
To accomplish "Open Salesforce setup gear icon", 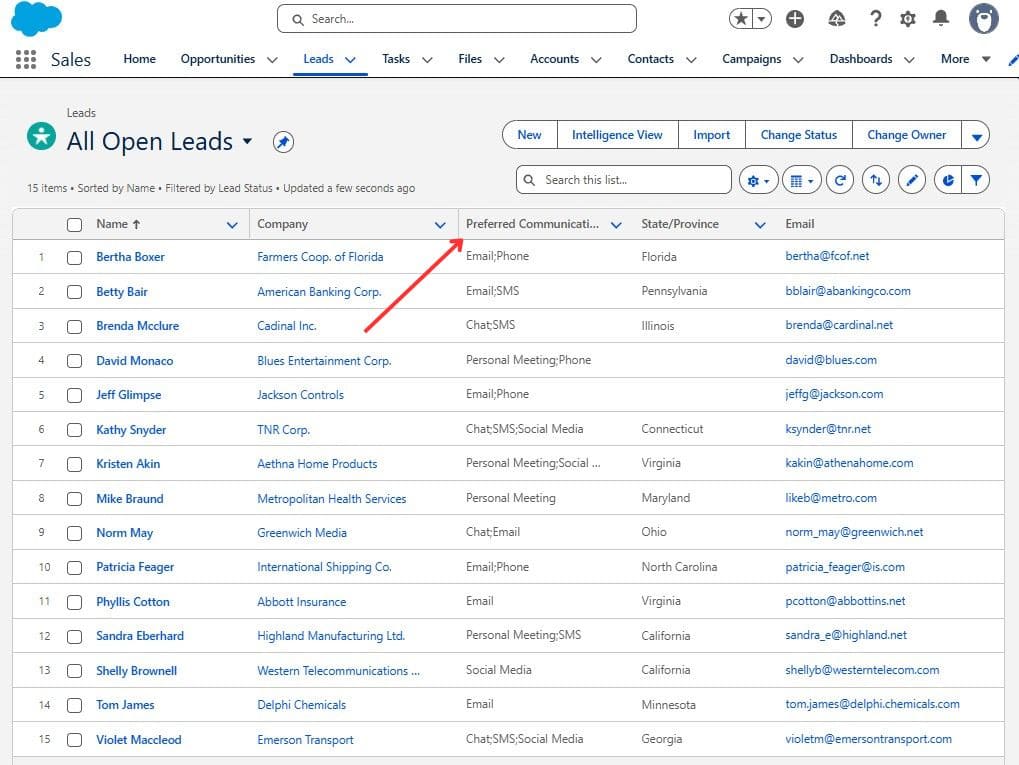I will [907, 18].
